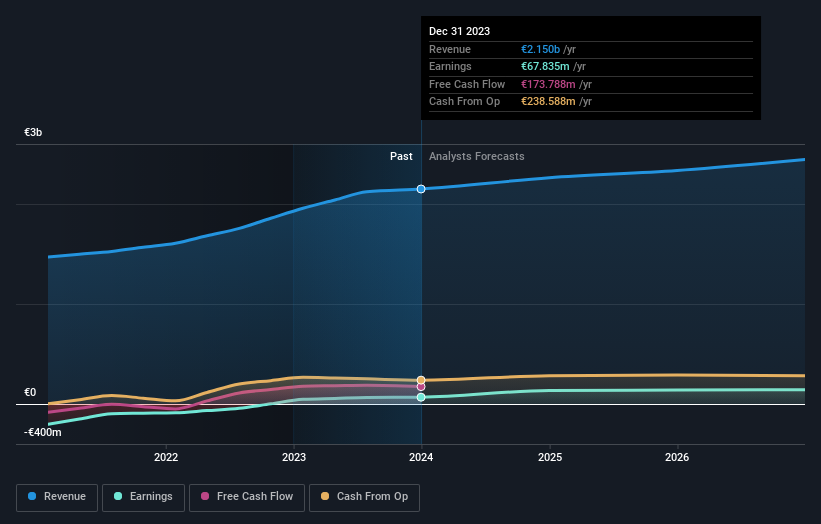Click the Free Cash Flow tooltip row label
The height and width of the screenshot is (524, 821).
click(x=467, y=84)
